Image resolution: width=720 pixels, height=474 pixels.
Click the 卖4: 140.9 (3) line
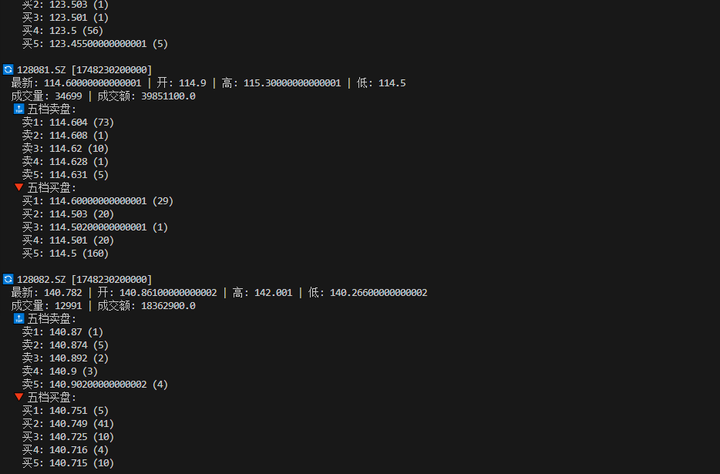click(58, 371)
